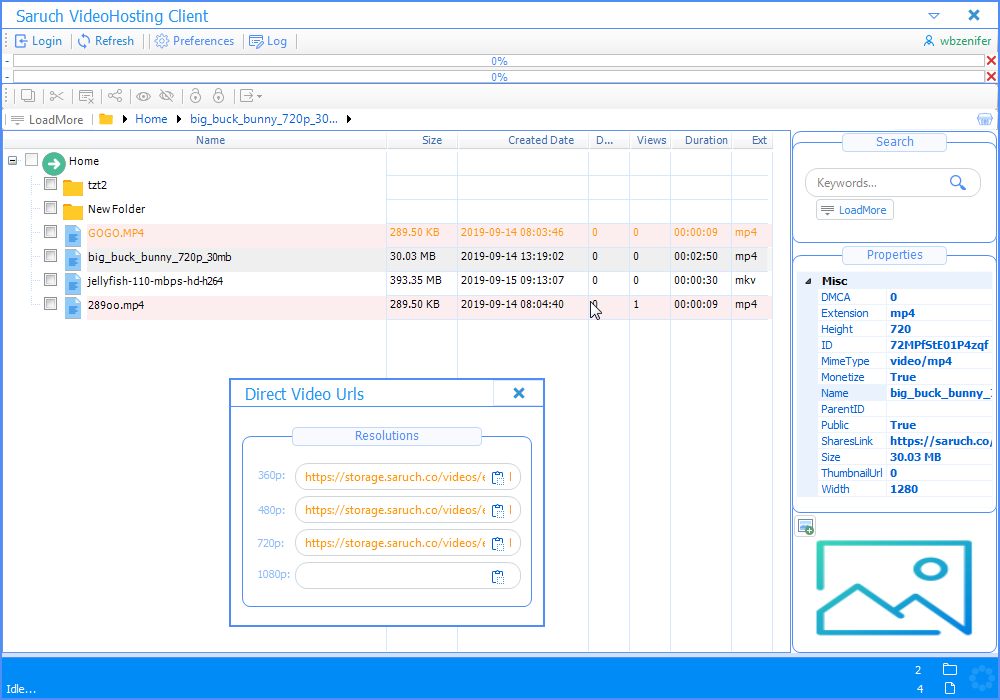
Task: Click the wbzenifer user account label
Action: pos(957,41)
